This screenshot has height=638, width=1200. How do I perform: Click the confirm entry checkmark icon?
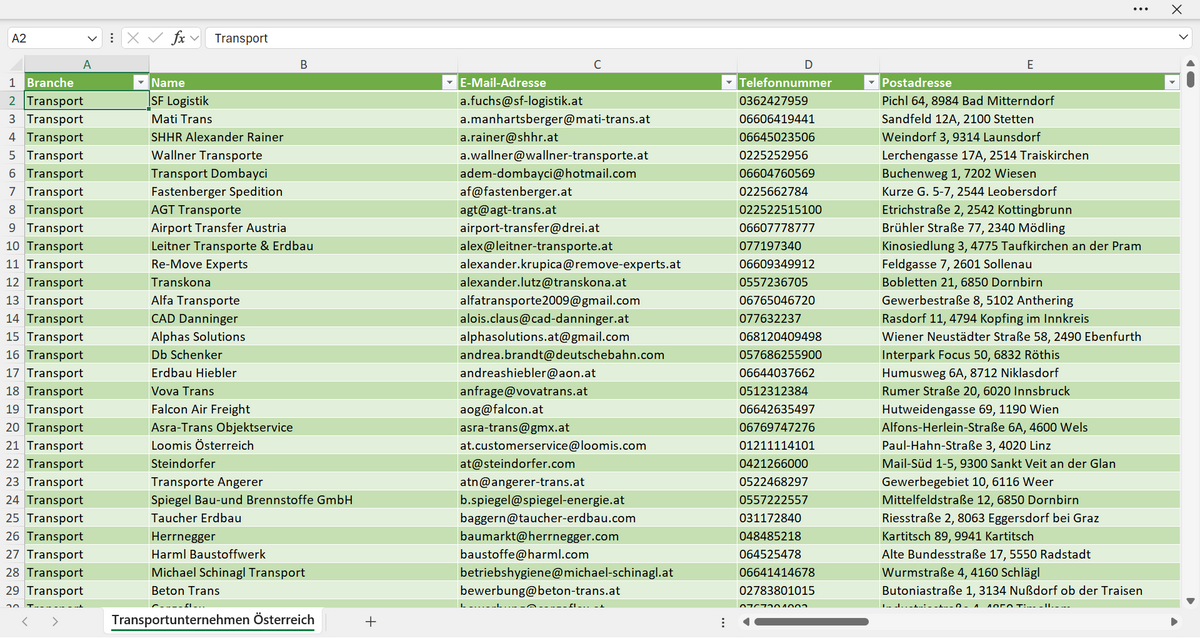coord(155,38)
